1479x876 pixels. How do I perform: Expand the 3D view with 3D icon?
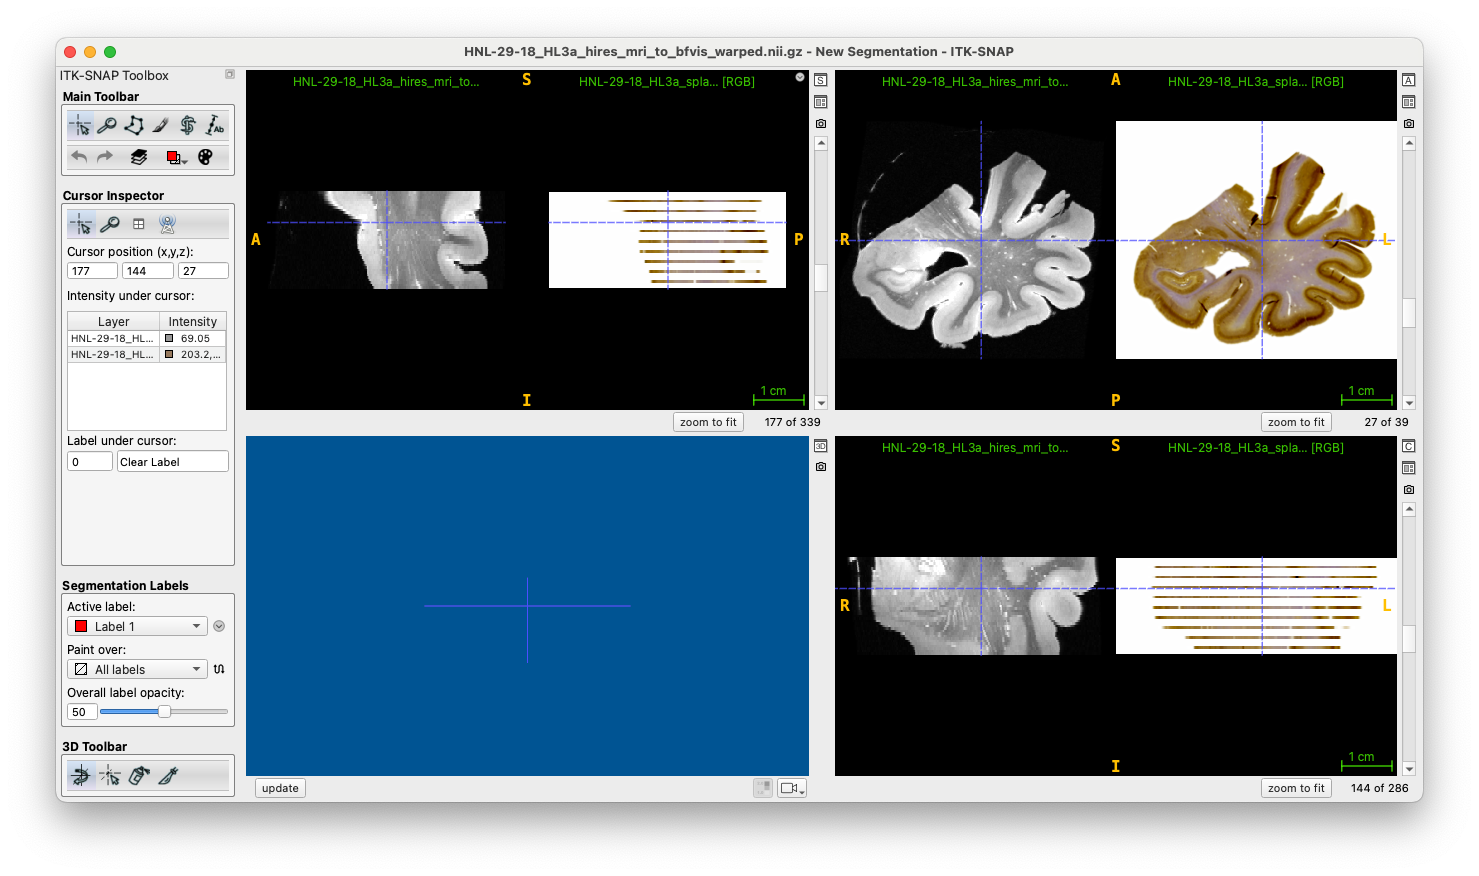820,446
